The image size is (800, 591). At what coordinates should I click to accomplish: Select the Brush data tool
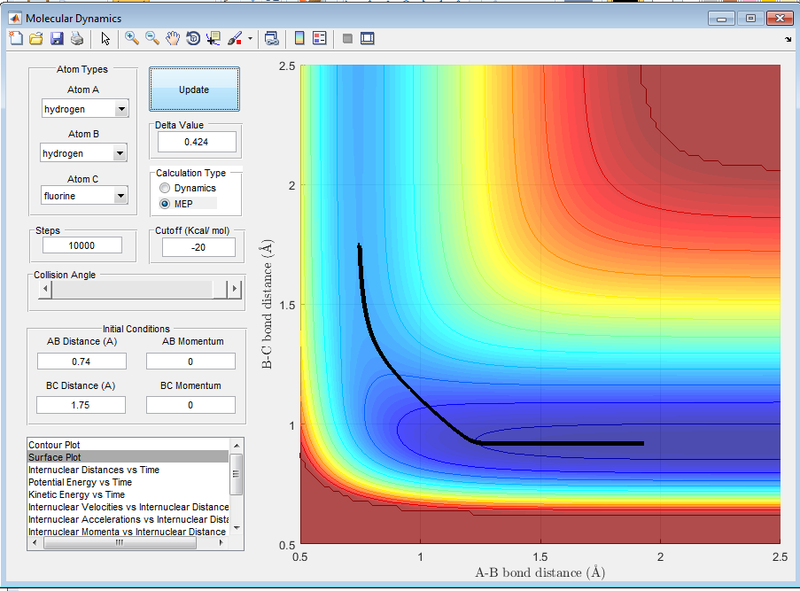point(235,38)
